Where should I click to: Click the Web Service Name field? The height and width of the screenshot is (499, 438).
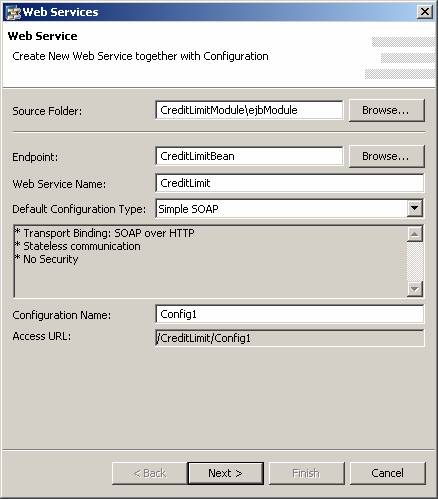(x=289, y=183)
